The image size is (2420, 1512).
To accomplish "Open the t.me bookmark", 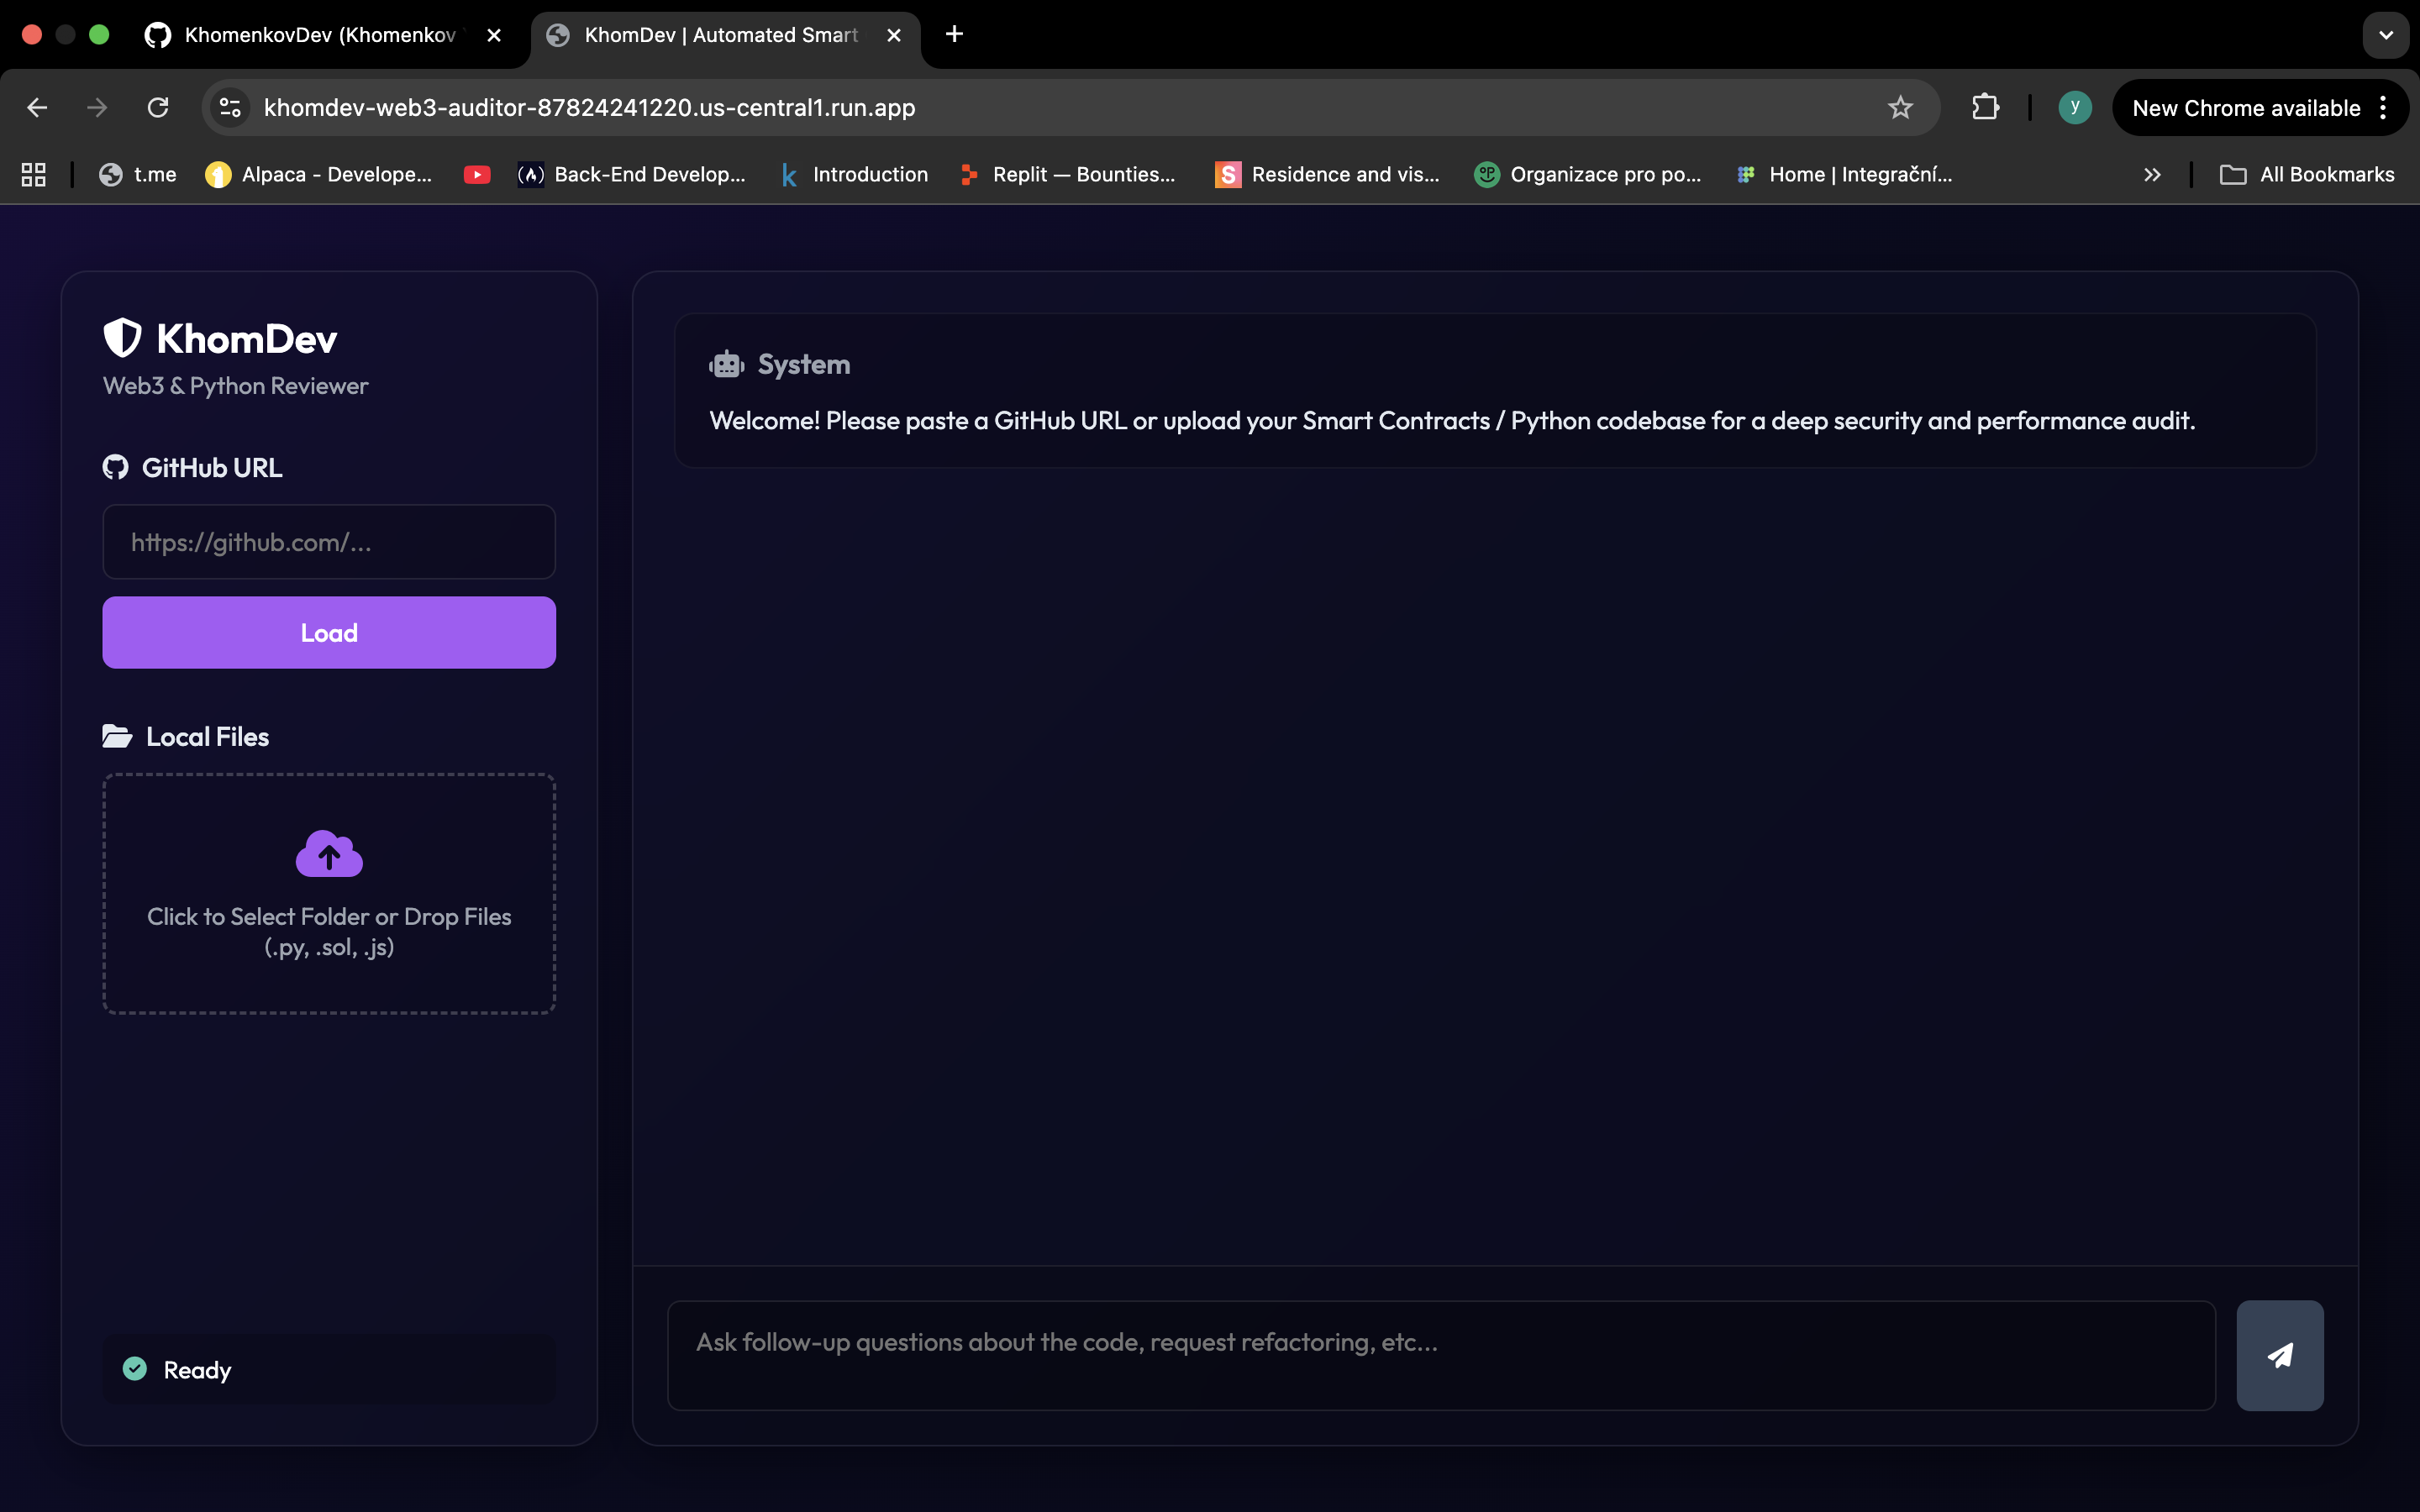I will point(138,174).
